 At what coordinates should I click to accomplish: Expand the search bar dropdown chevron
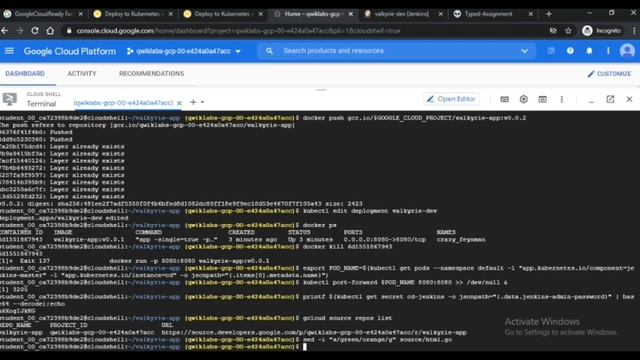coord(524,51)
